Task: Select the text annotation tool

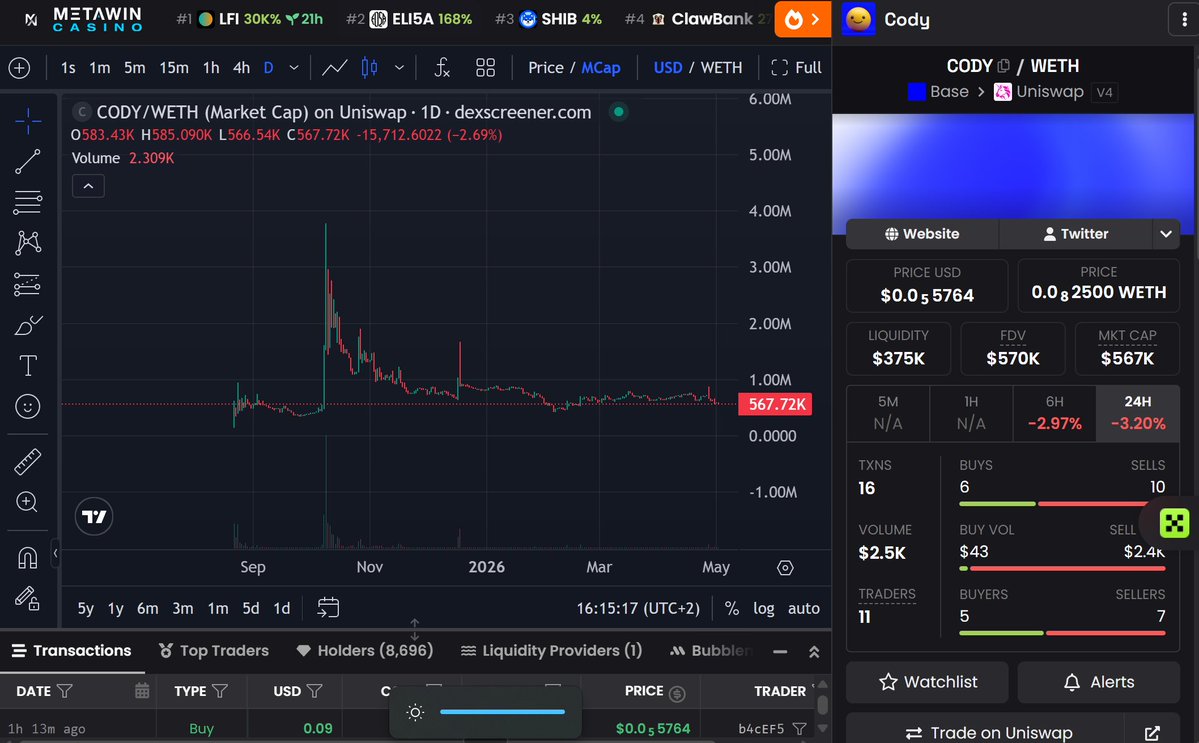Action: pos(28,365)
